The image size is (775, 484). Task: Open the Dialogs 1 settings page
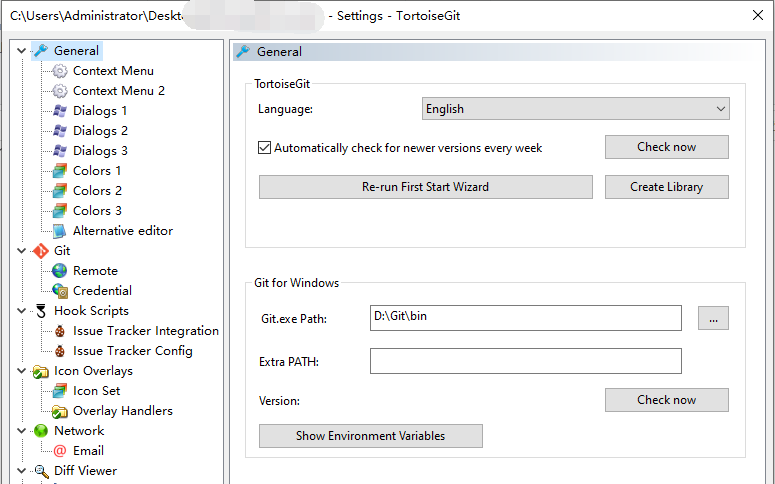coord(100,111)
